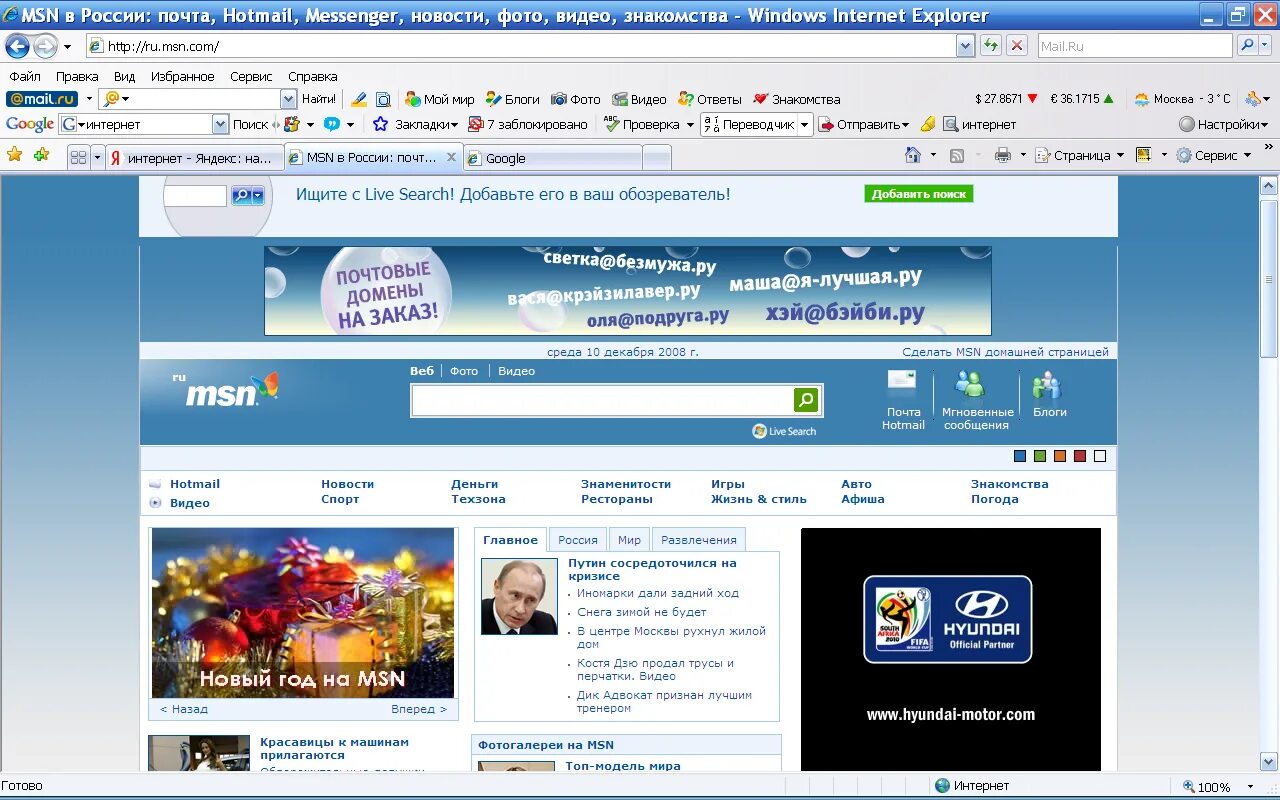Click the Вперед > slideshow link

coord(419,709)
